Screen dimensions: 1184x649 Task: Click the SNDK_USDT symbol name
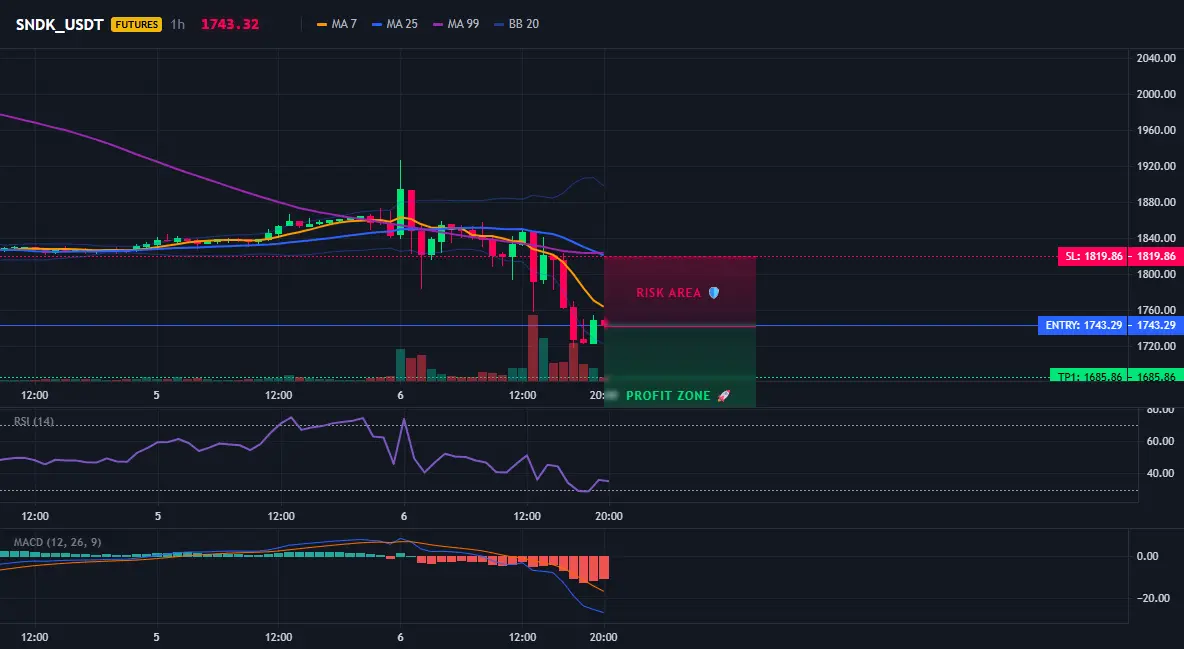tap(60, 24)
